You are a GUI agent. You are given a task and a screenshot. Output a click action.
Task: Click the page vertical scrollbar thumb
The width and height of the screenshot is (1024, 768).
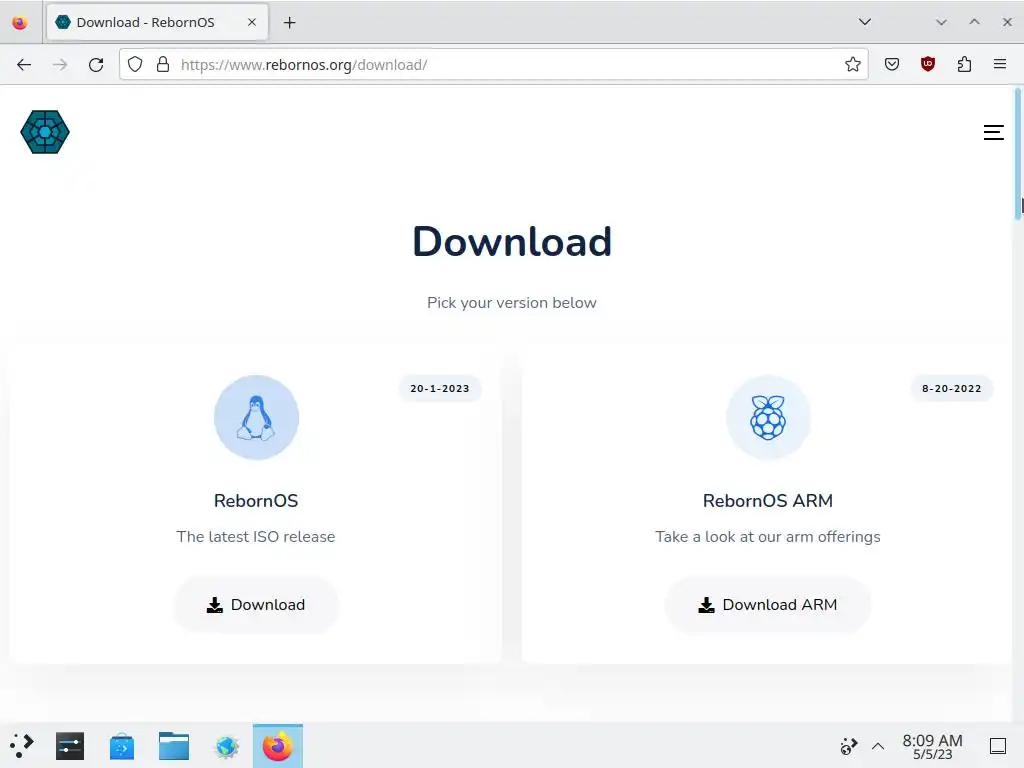(x=1018, y=153)
